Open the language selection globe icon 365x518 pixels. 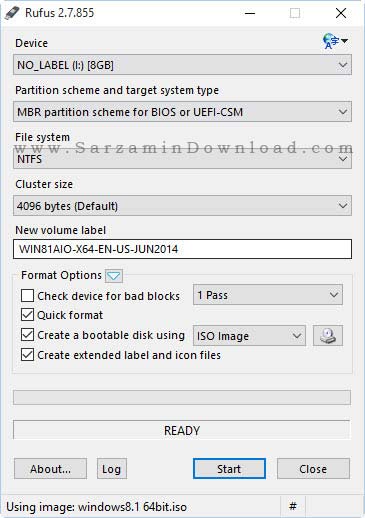pos(335,41)
